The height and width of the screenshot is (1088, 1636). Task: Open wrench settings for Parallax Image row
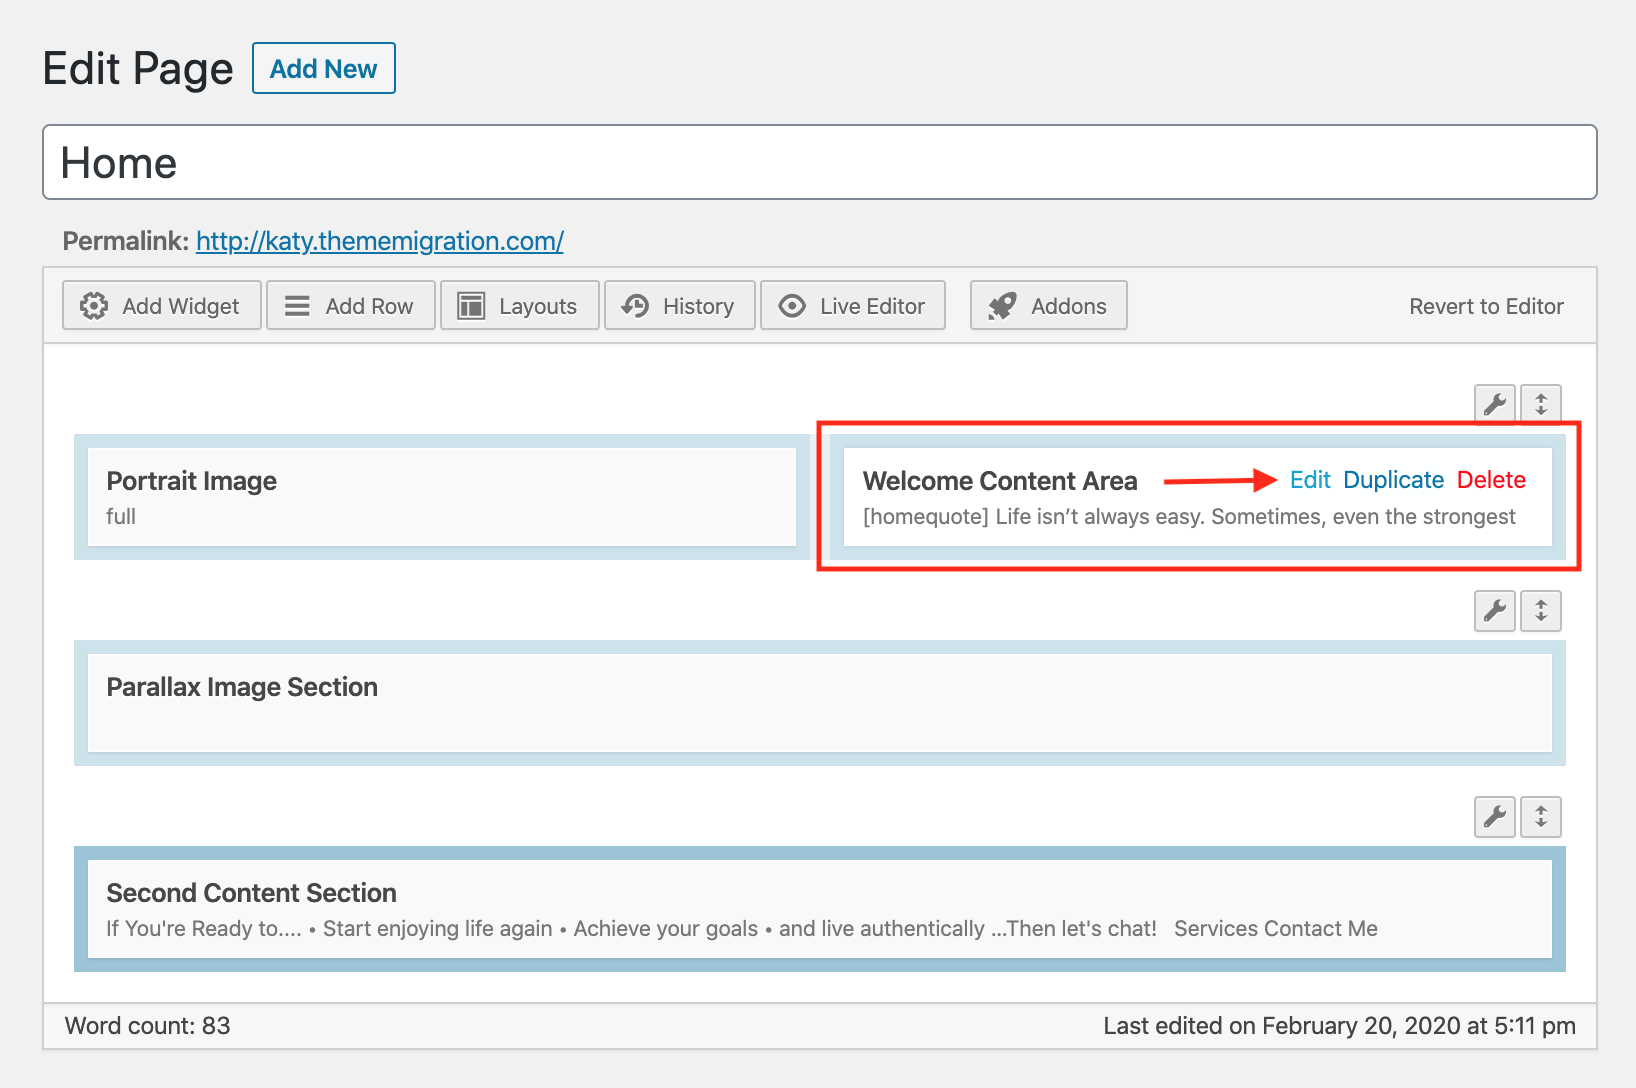pos(1495,611)
